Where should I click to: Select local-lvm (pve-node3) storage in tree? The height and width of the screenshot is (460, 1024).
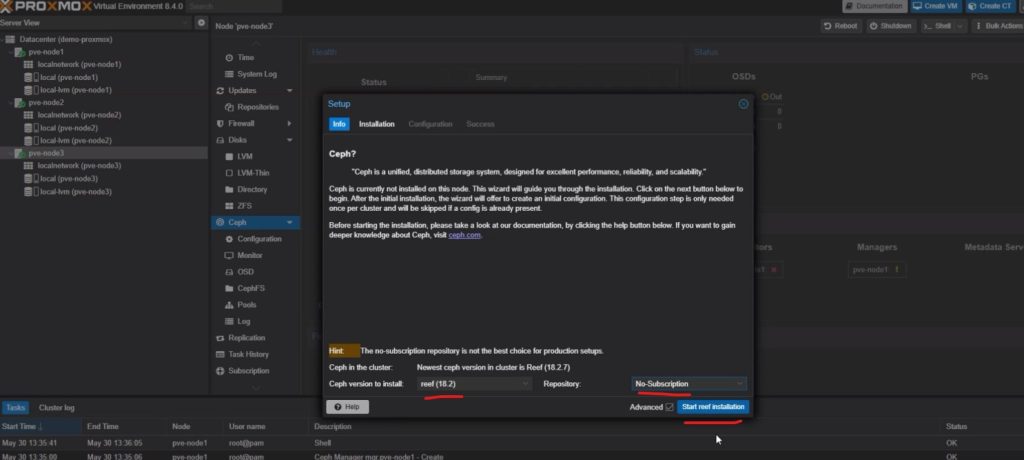click(73, 191)
